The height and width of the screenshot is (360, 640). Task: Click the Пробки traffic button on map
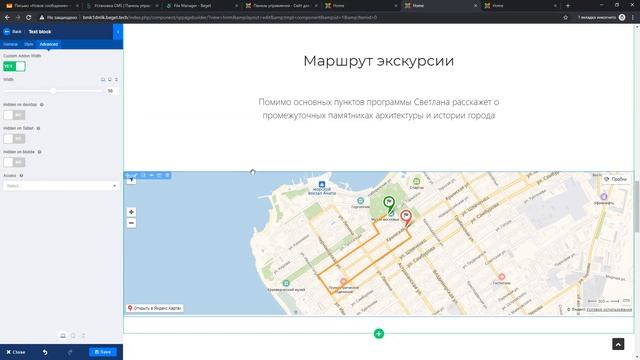tap(616, 179)
